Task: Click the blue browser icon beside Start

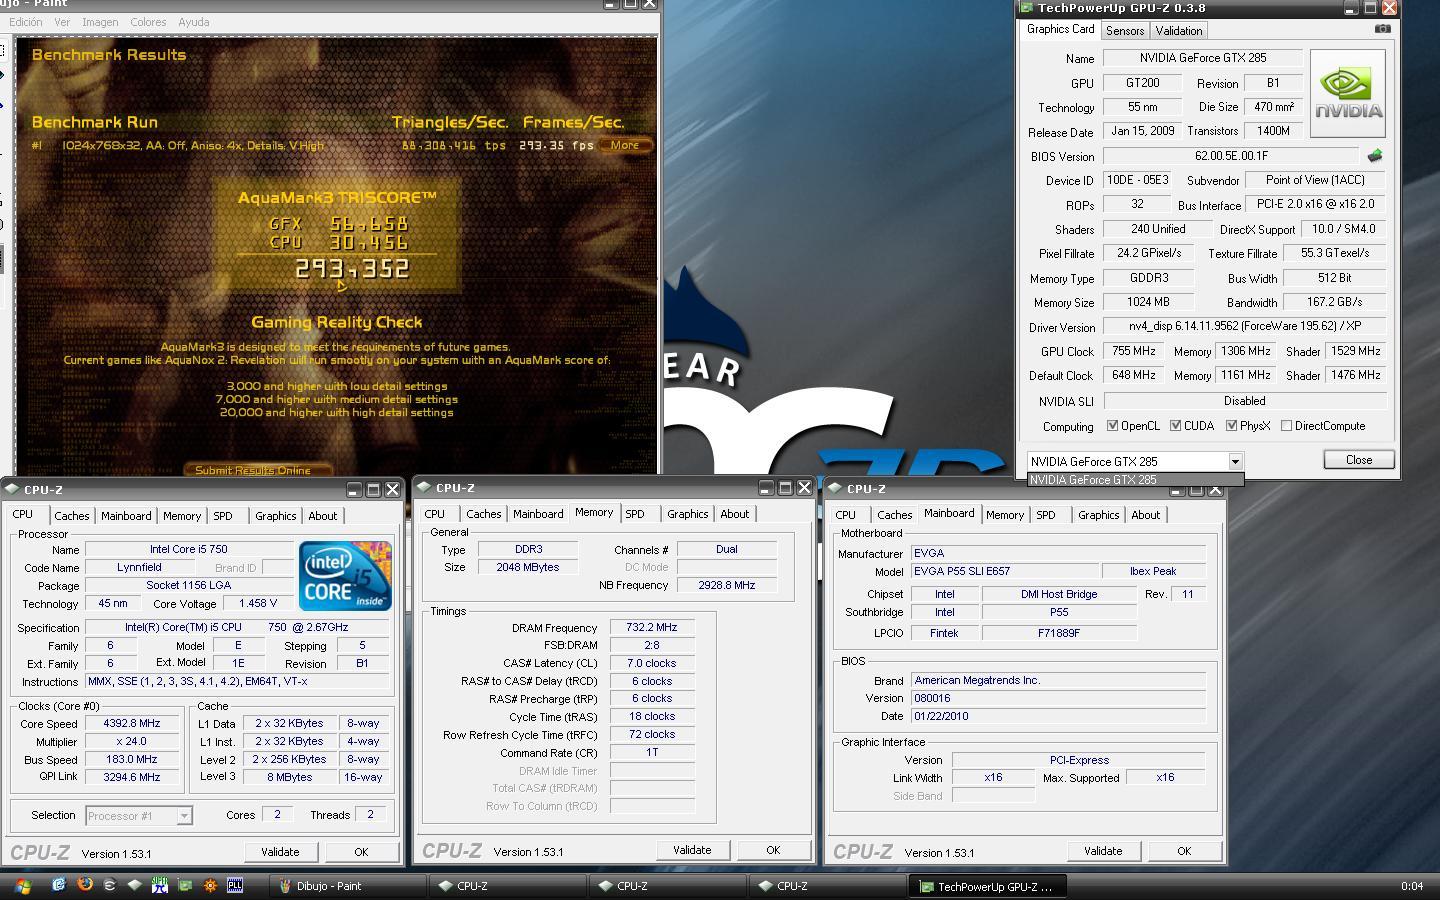Action: (x=59, y=885)
